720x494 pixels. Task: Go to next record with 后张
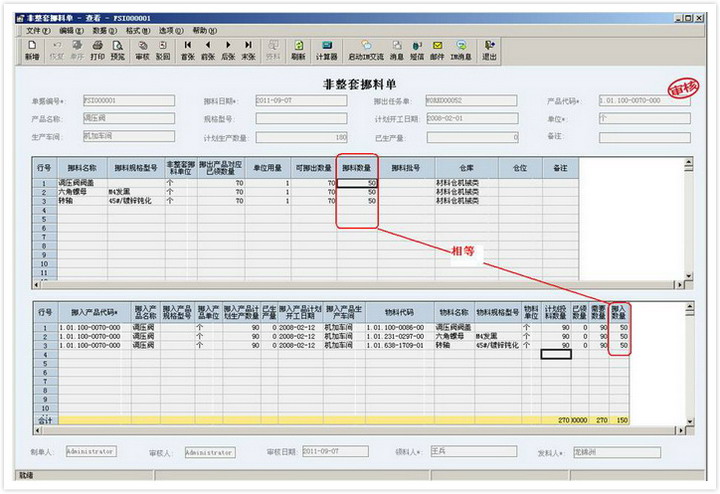click(228, 51)
